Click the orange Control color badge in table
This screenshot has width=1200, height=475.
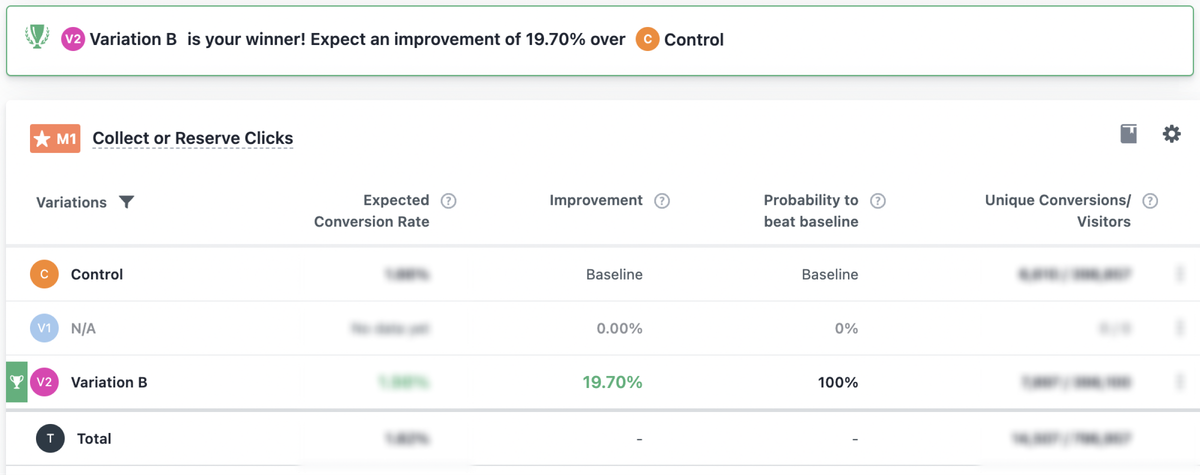click(44, 274)
